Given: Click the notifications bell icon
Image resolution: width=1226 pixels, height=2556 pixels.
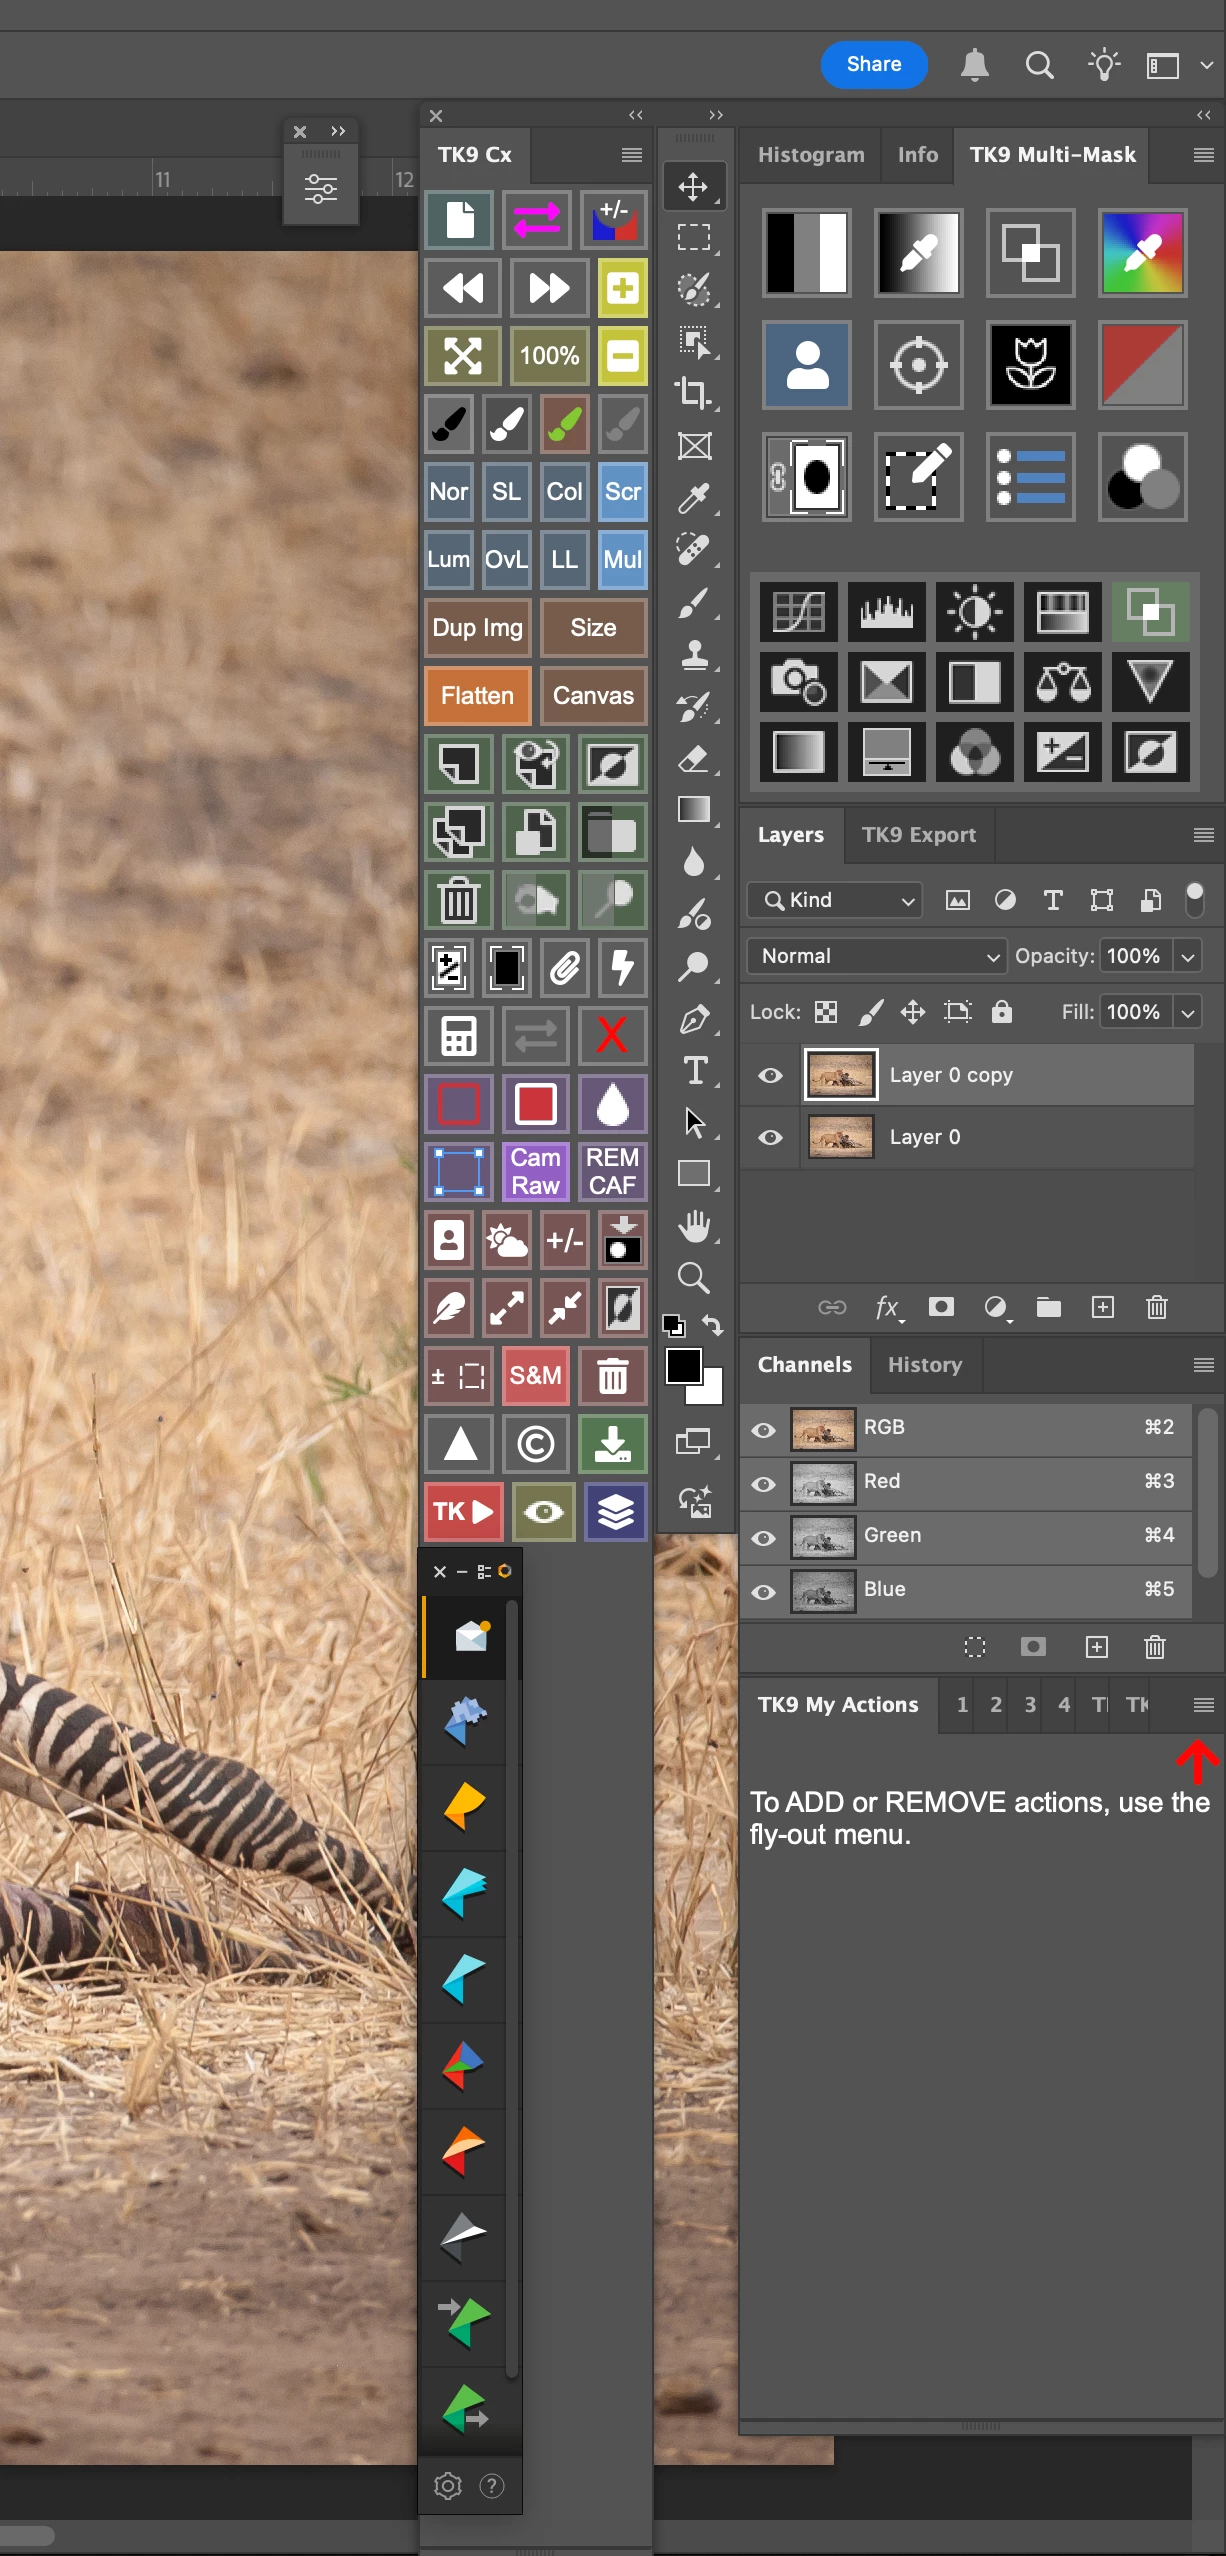Looking at the screenshot, I should [975, 65].
